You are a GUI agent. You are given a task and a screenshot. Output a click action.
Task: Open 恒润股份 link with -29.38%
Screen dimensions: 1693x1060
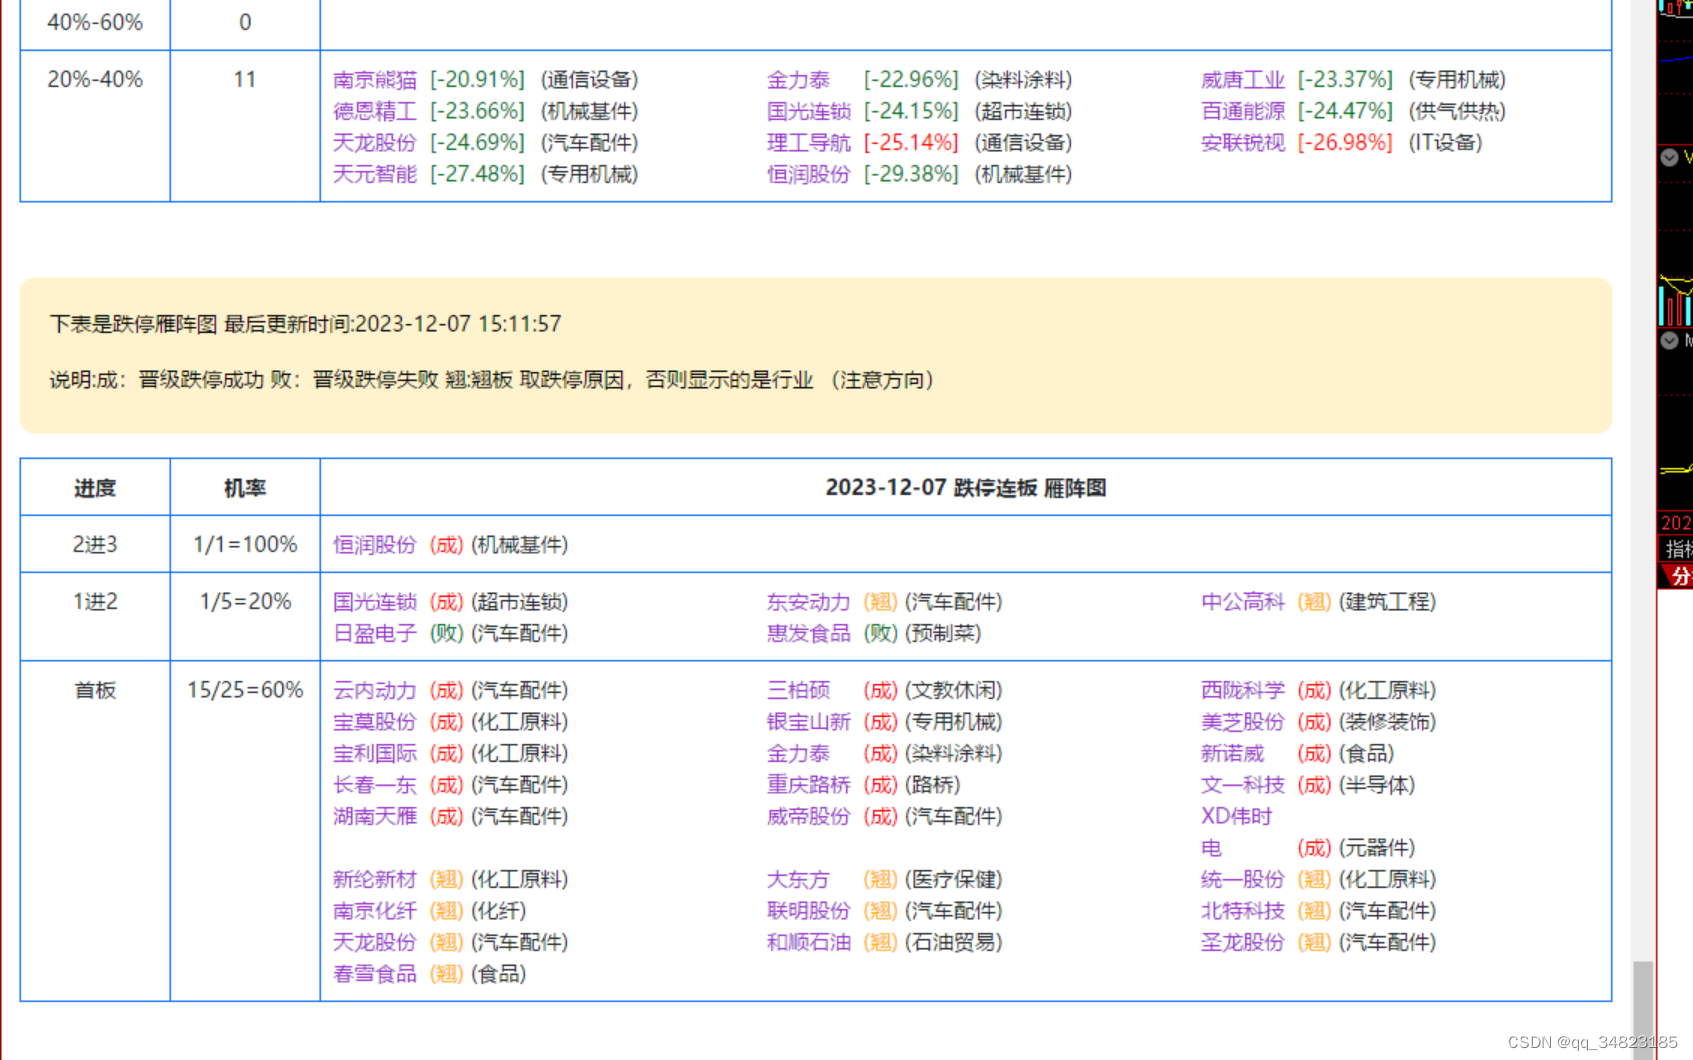tap(808, 174)
